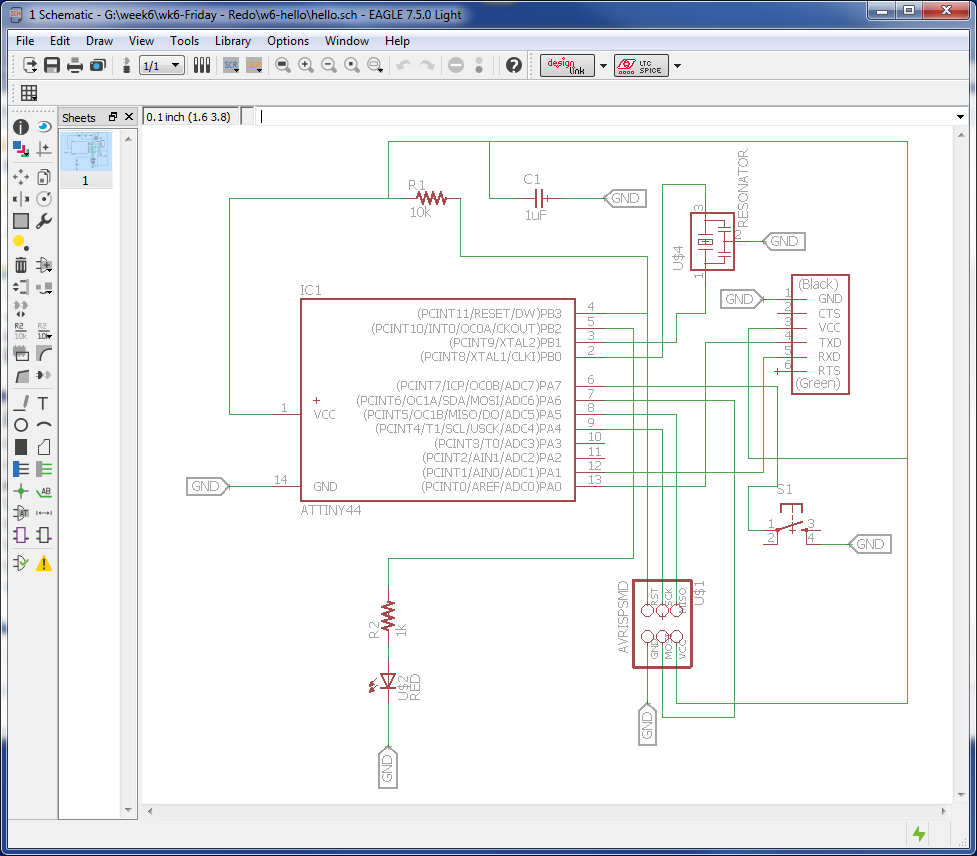The height and width of the screenshot is (856, 977).
Task: Select the Mark tool
Action: coord(44,149)
